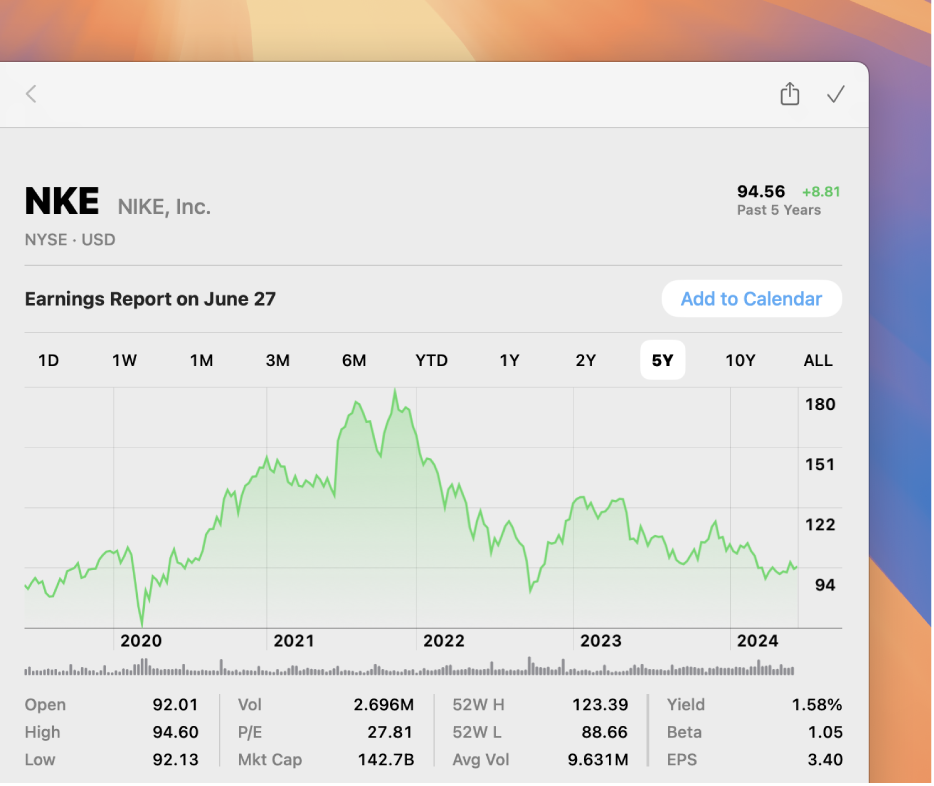Image resolution: width=934 pixels, height=786 pixels.
Task: Go back using the left chevron
Action: [x=31, y=94]
